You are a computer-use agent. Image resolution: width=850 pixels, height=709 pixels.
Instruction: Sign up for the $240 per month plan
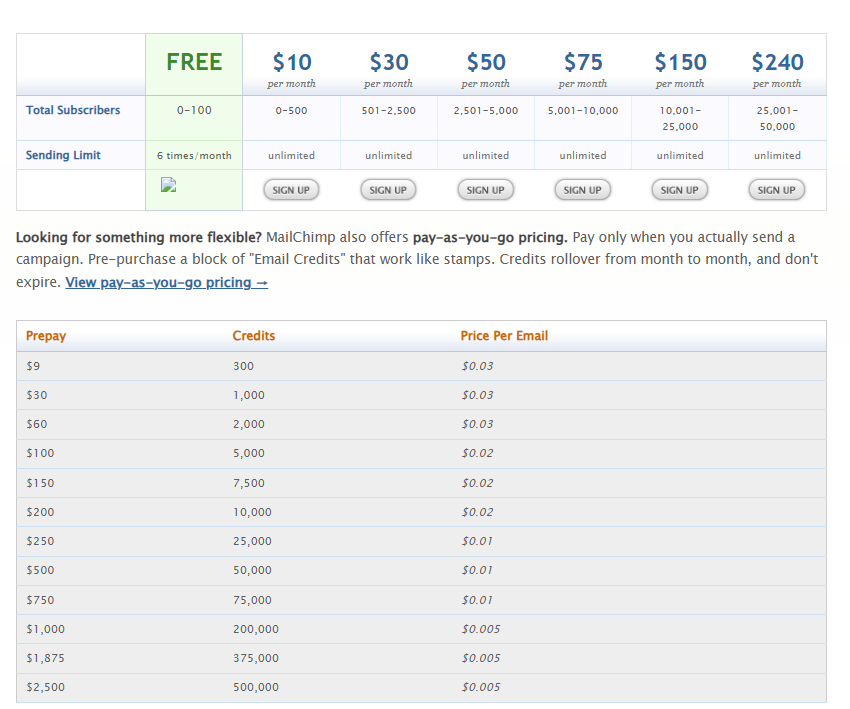pos(776,190)
